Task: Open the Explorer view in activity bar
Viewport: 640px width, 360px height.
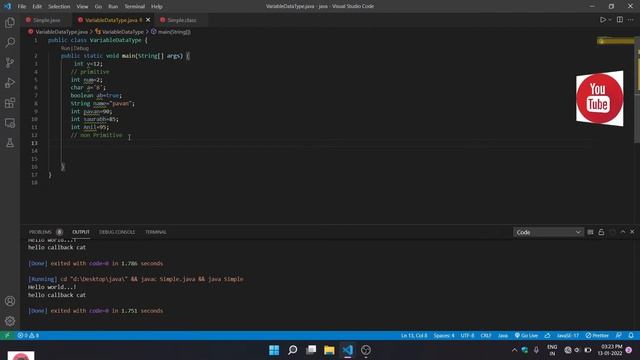Action: tap(10, 22)
